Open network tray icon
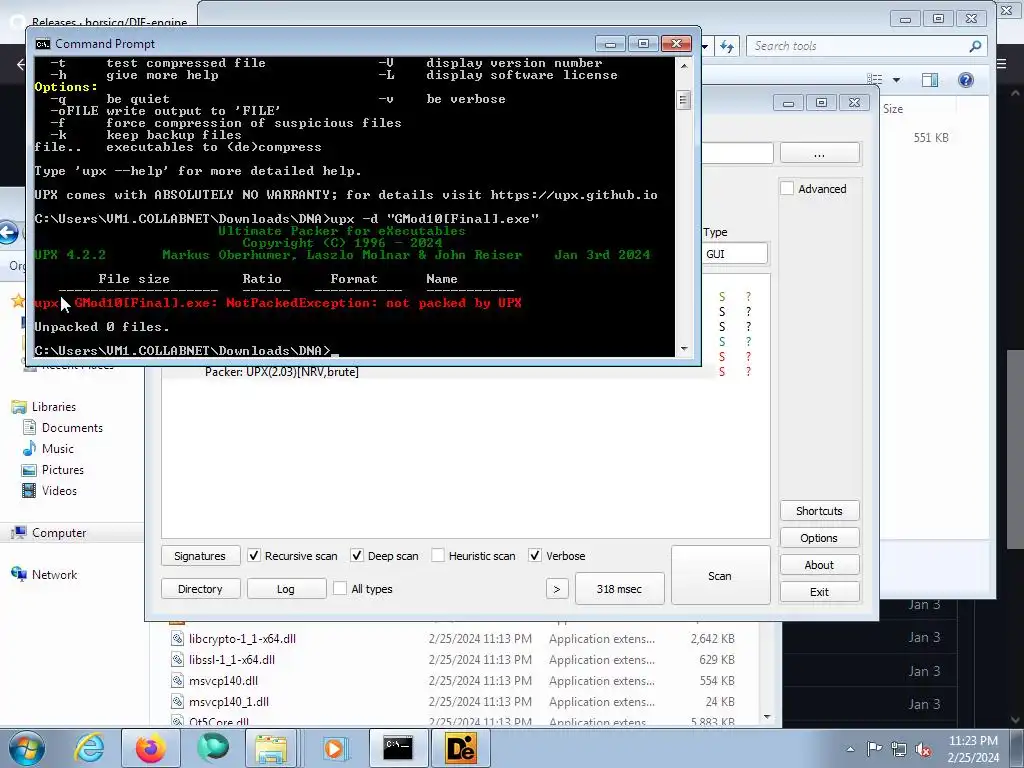This screenshot has width=1024, height=768. [x=899, y=749]
